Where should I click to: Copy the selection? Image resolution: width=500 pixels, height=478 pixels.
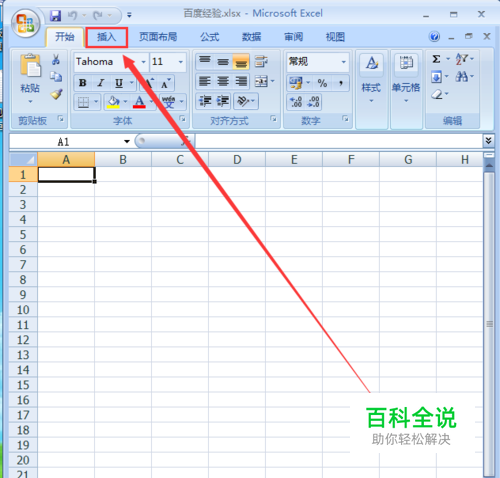(x=56, y=77)
